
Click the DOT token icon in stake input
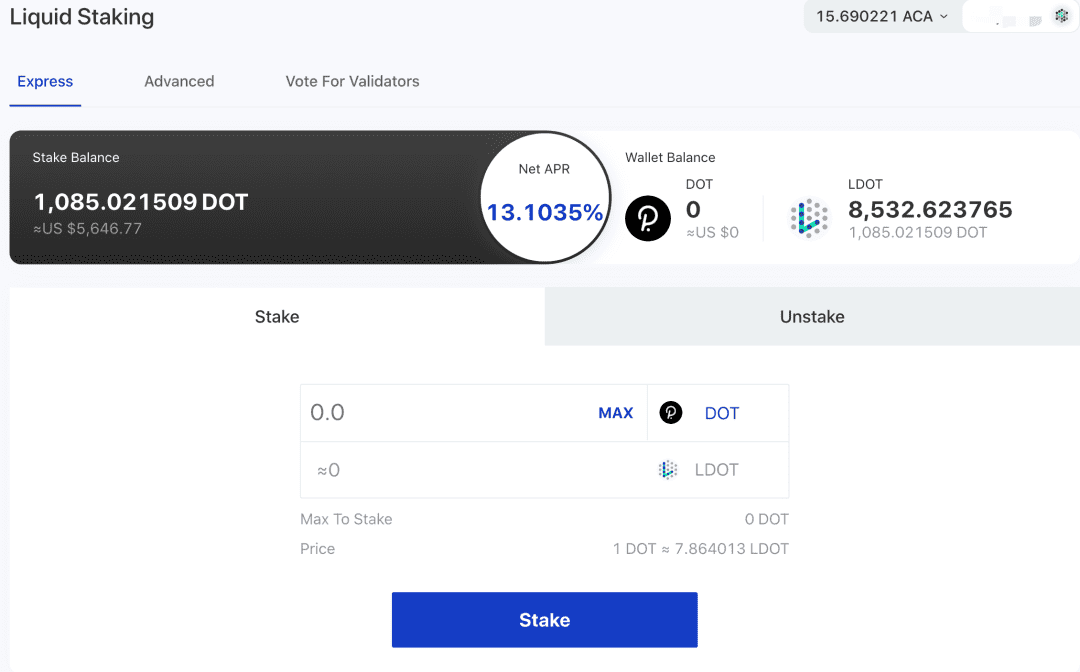[x=671, y=412]
